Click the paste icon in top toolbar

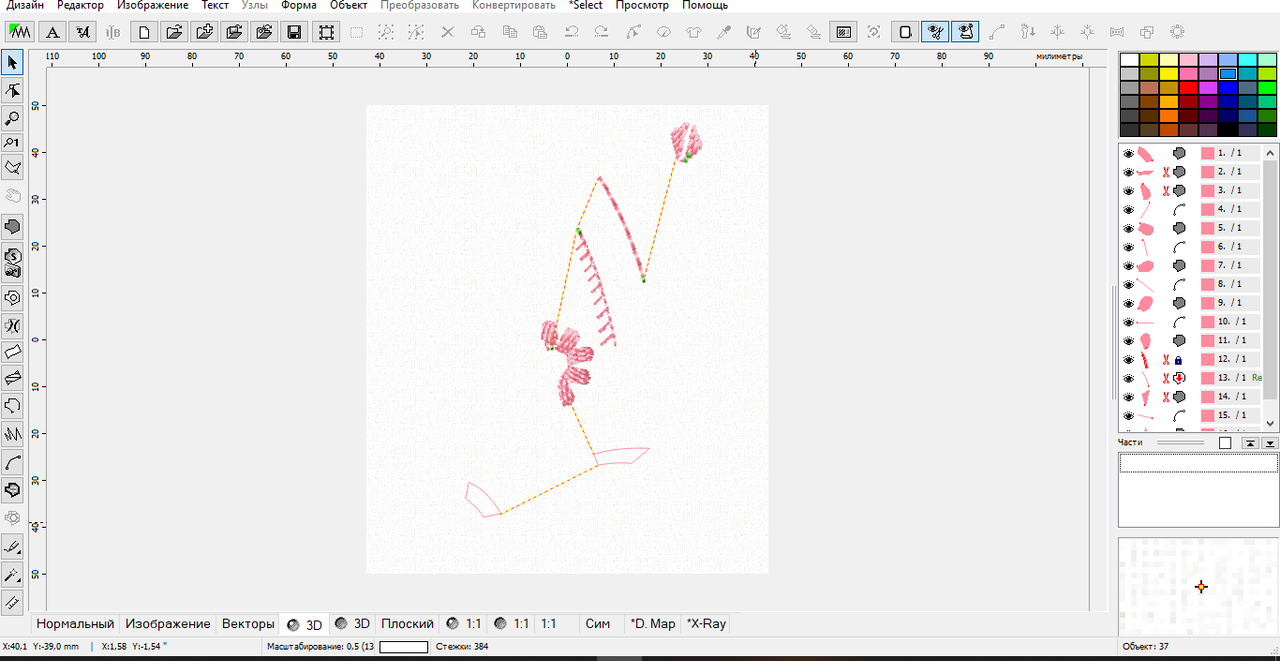click(x=540, y=32)
